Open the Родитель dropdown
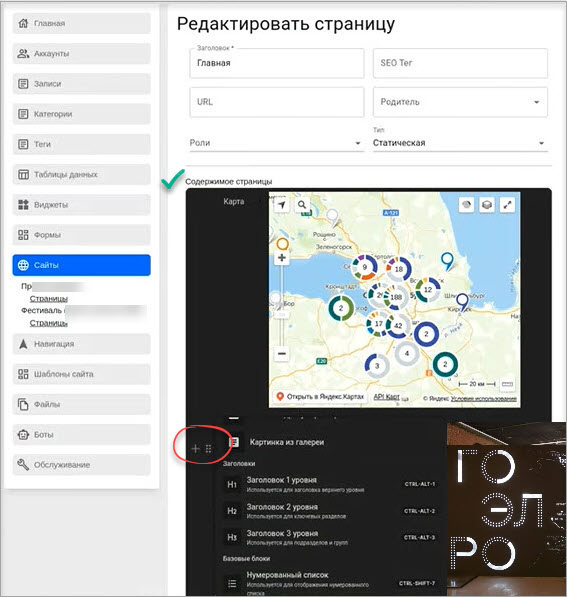The width and height of the screenshot is (567, 597). (460, 102)
